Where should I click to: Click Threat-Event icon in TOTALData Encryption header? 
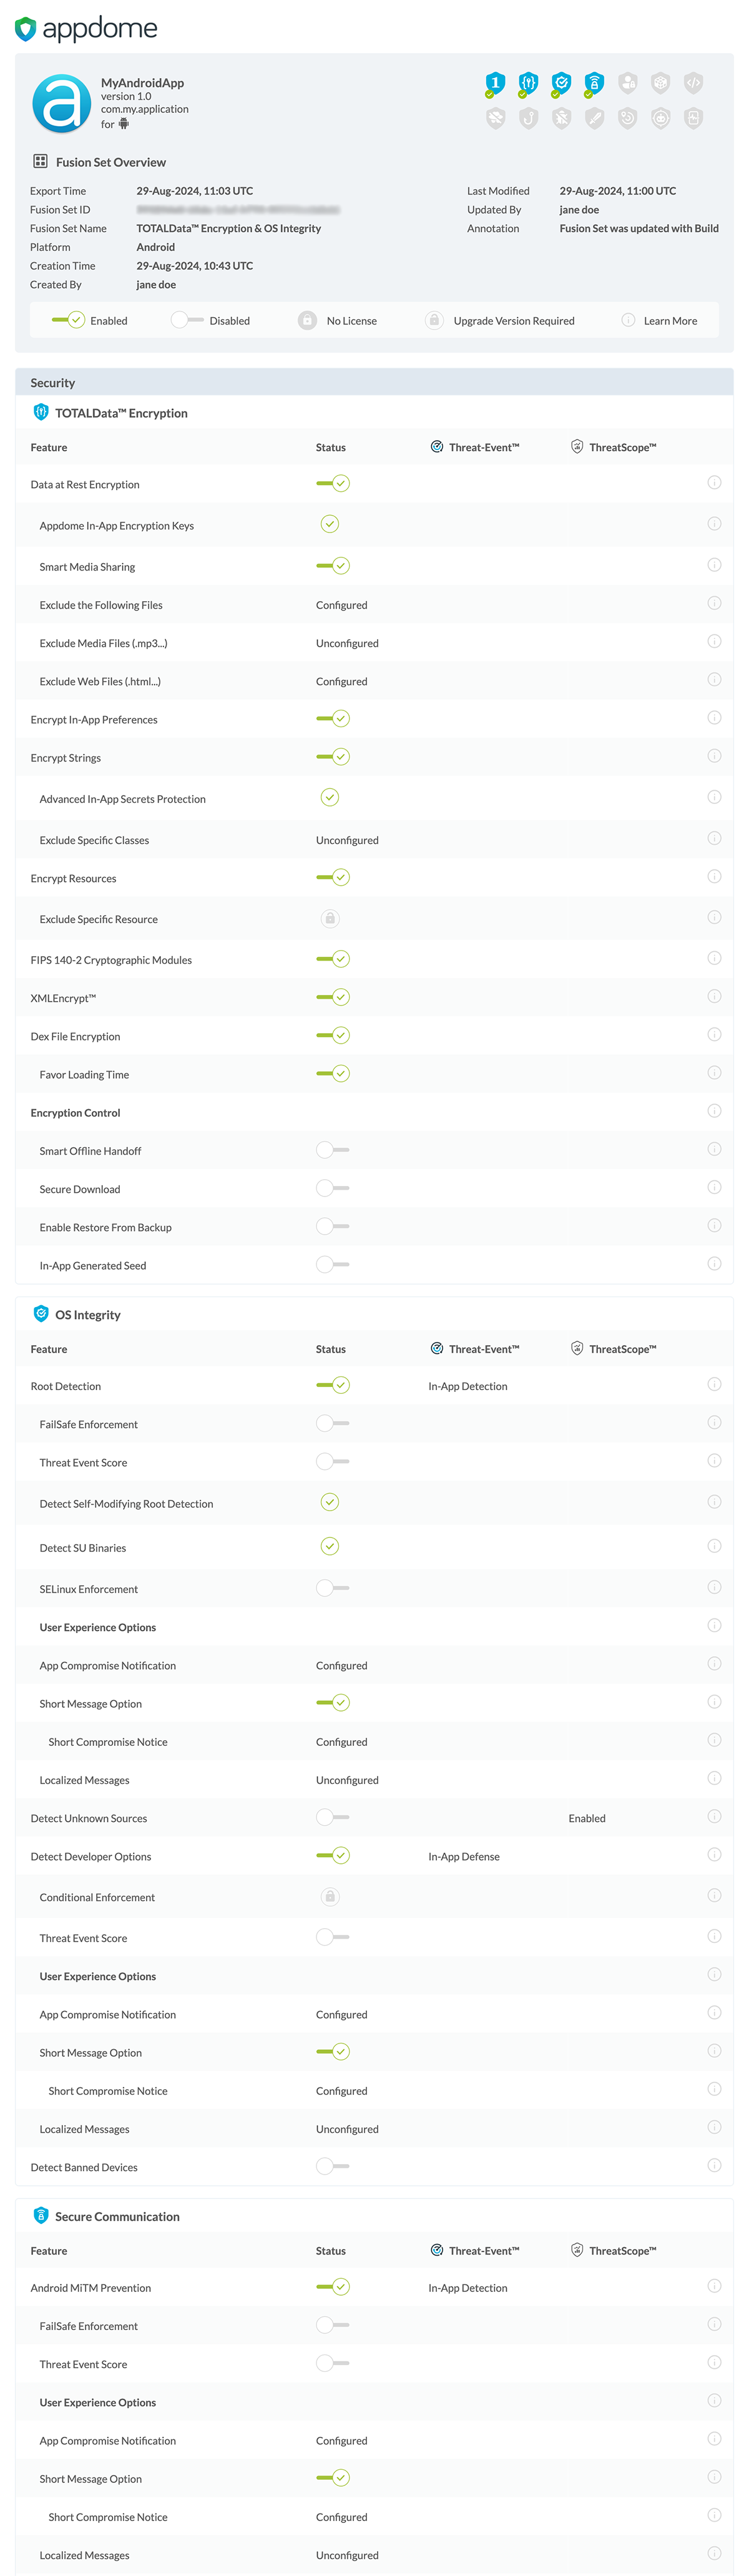click(436, 447)
